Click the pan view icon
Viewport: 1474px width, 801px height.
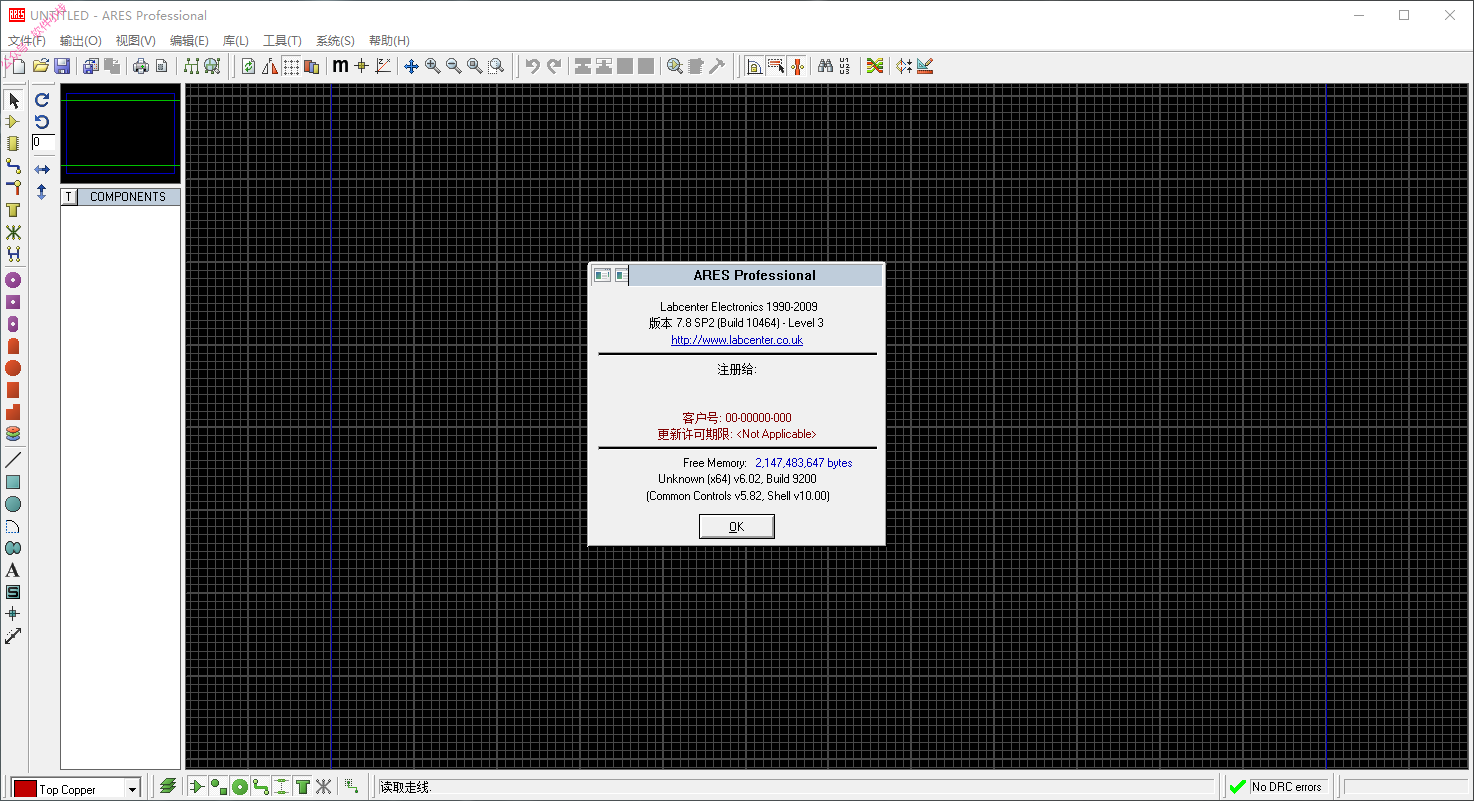411,66
